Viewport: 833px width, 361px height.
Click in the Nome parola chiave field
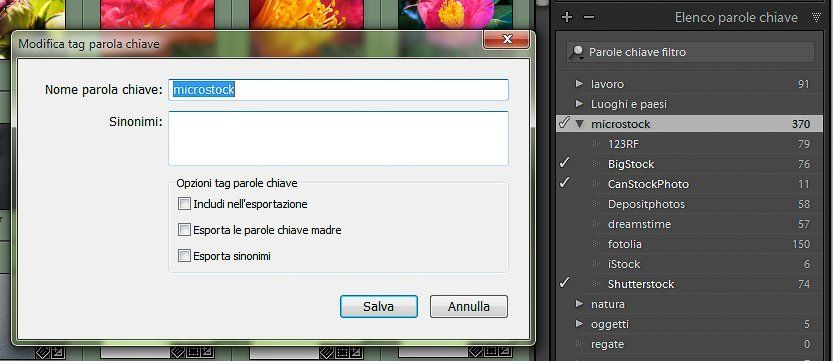click(x=338, y=90)
